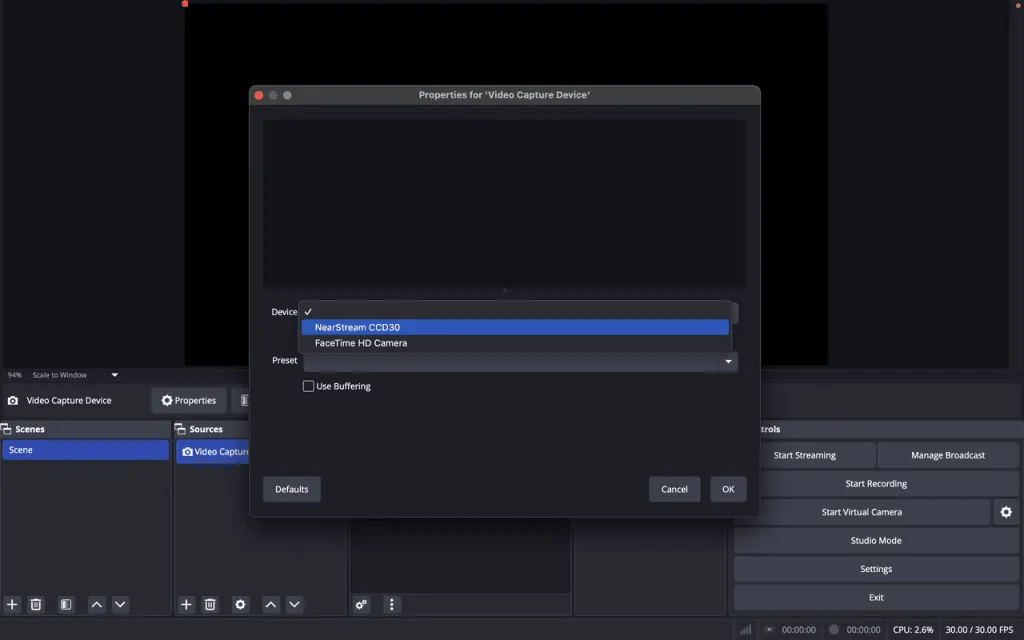
Task: Open the Scale to Window dropdown
Action: click(x=115, y=375)
